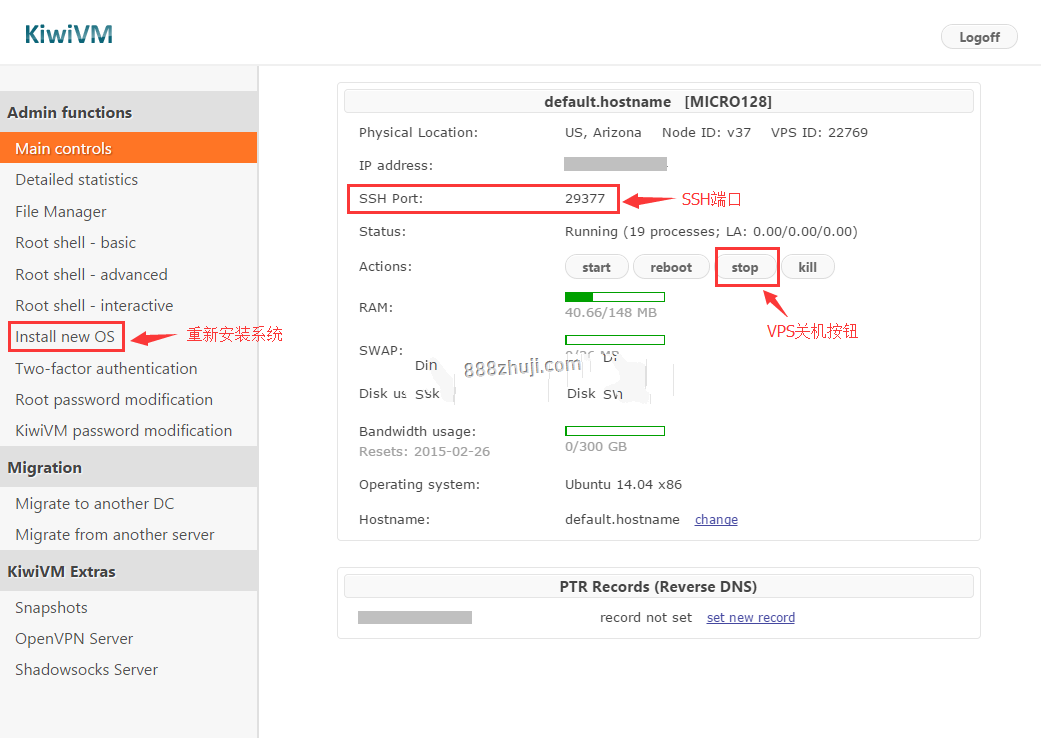
Task: Kill the VPS with kill button
Action: pos(807,267)
